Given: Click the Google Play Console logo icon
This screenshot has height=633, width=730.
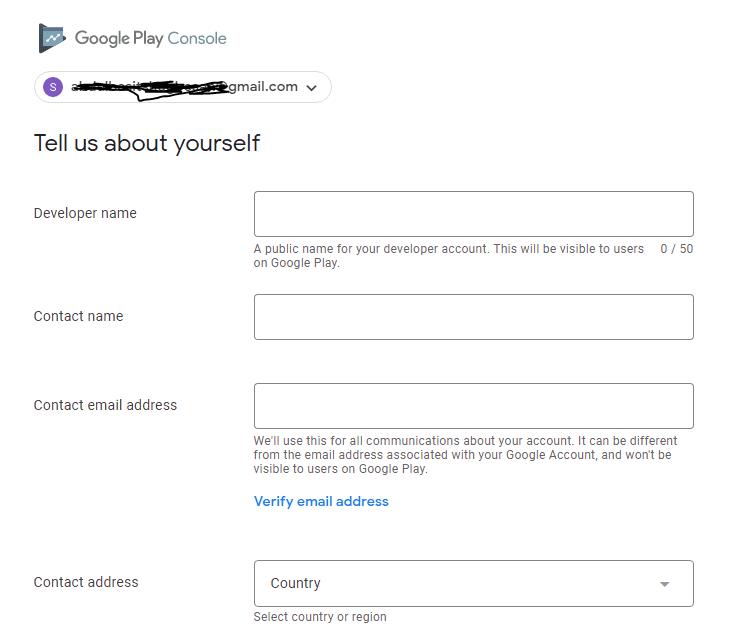Looking at the screenshot, I should tap(52, 38).
